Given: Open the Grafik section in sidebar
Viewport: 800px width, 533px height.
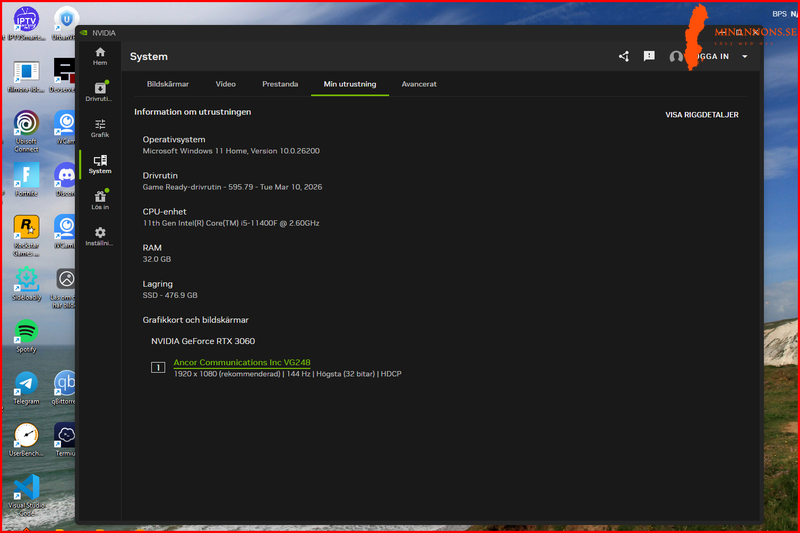Looking at the screenshot, I should click(x=100, y=128).
